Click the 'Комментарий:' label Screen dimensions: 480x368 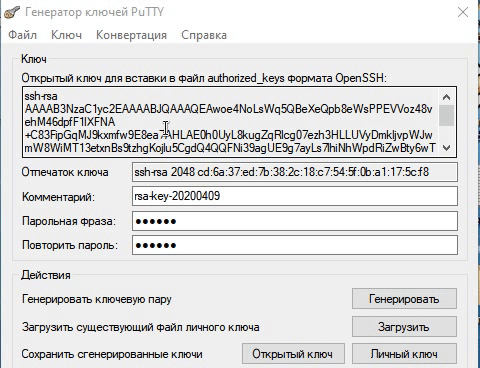[58, 197]
